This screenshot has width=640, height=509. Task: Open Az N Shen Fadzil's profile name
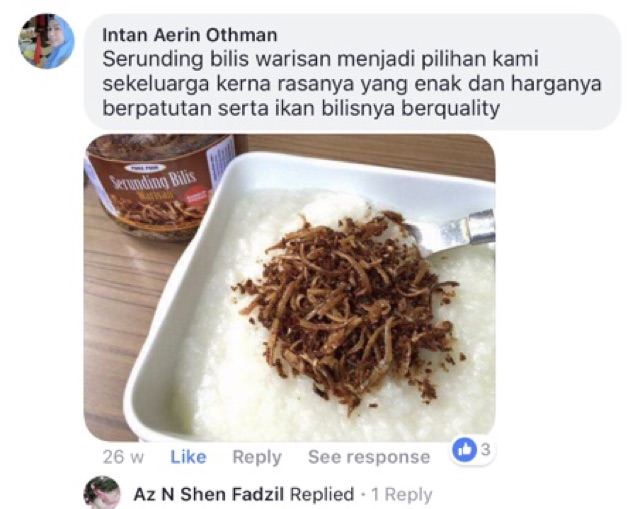click(x=209, y=494)
